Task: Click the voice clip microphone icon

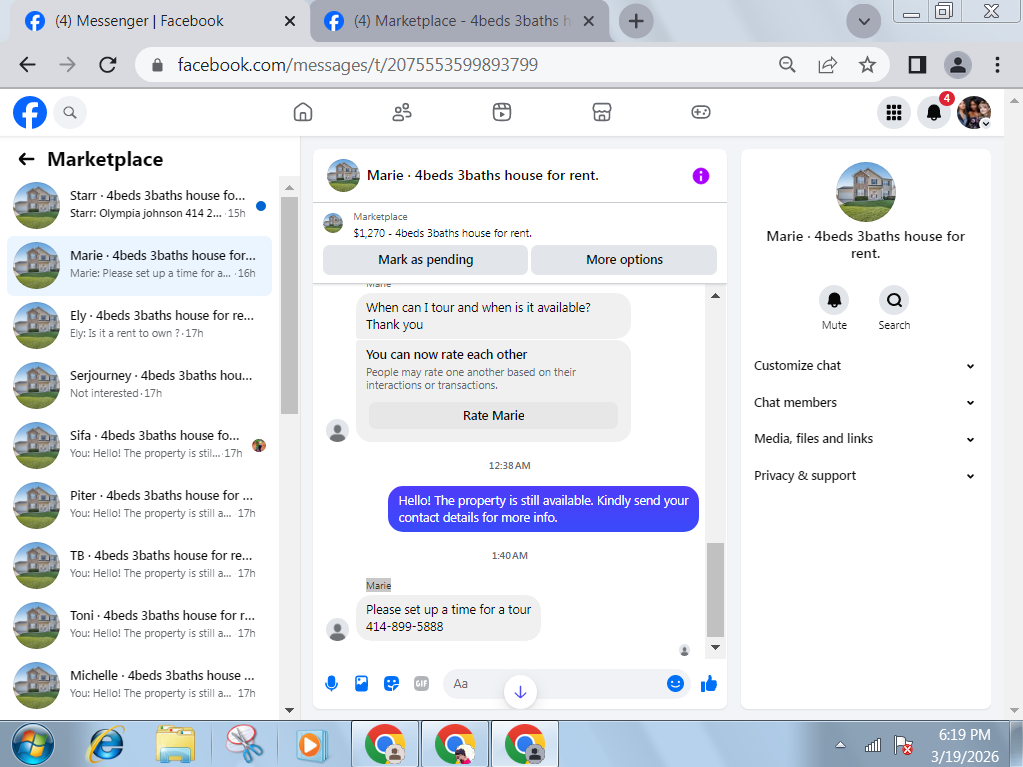Action: pos(331,684)
